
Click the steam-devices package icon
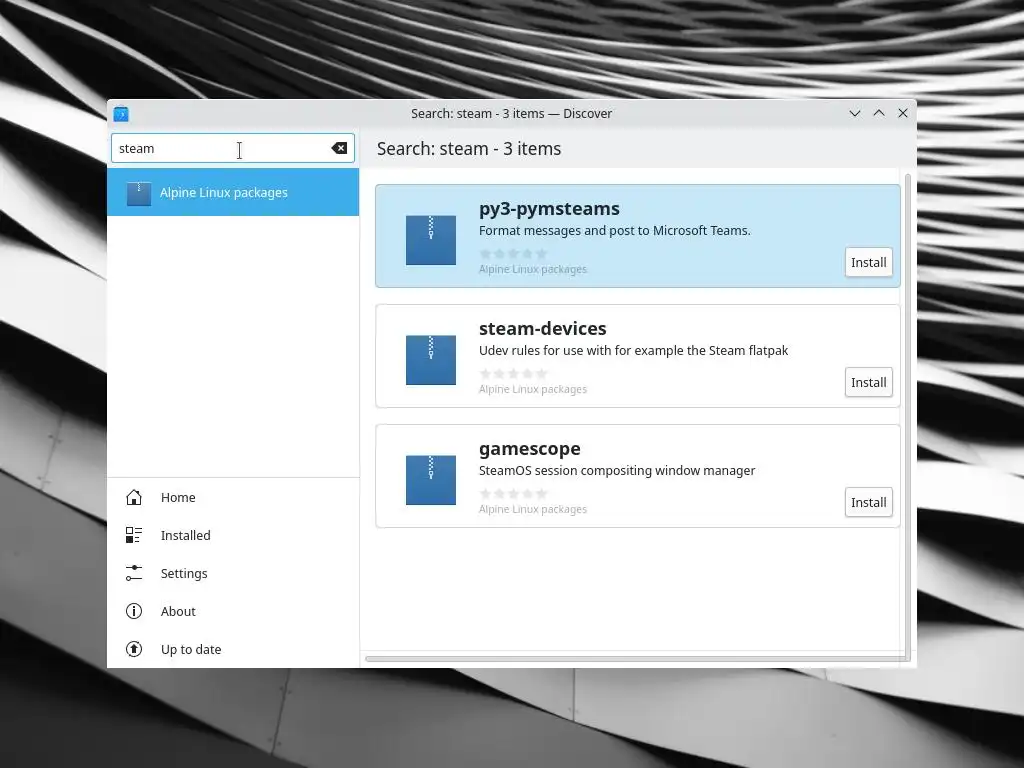[x=431, y=360]
